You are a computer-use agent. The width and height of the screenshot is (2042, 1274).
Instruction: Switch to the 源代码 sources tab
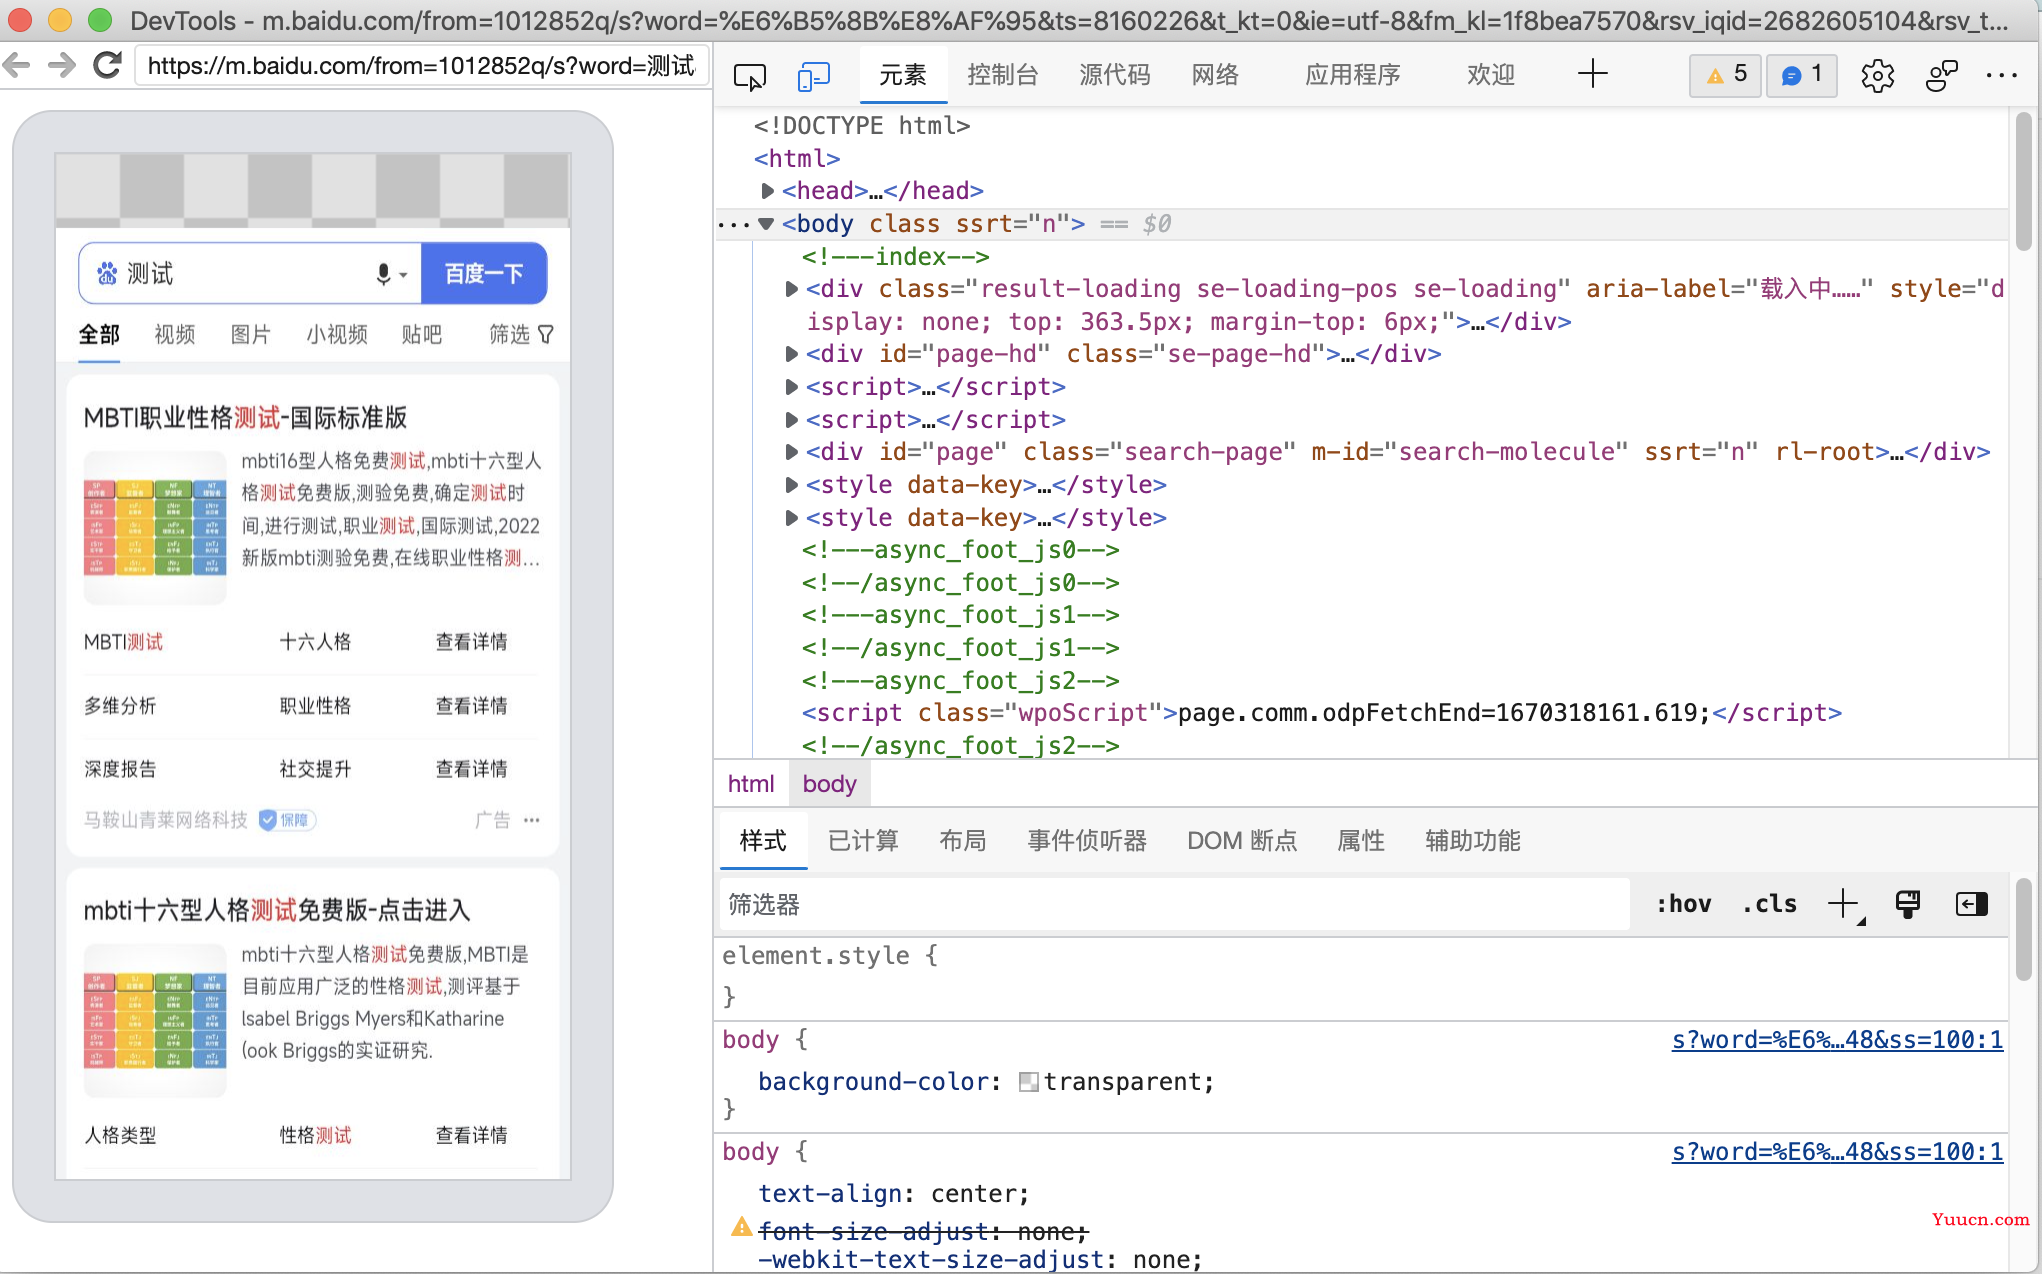(1114, 75)
